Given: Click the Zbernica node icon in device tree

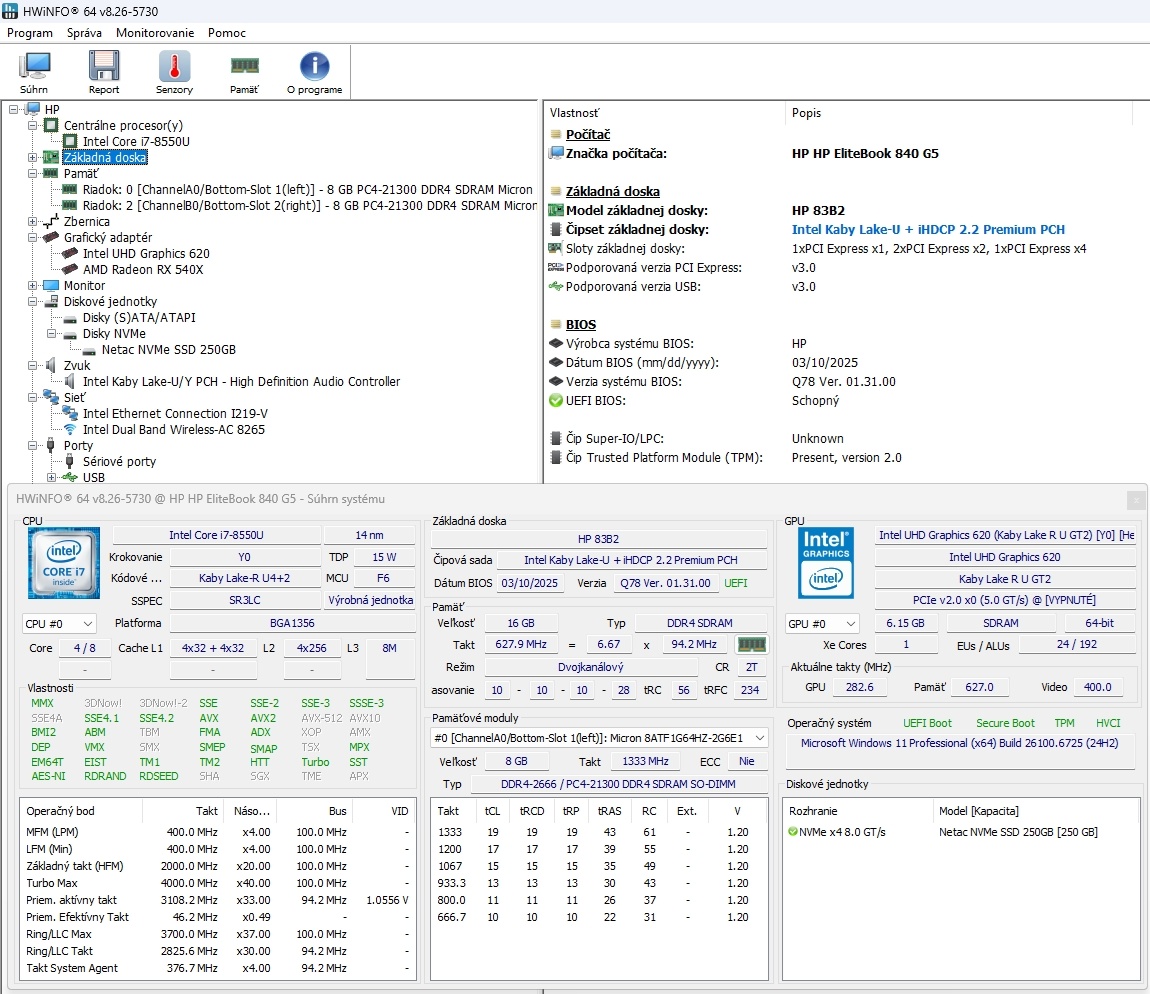Looking at the screenshot, I should click(49, 221).
